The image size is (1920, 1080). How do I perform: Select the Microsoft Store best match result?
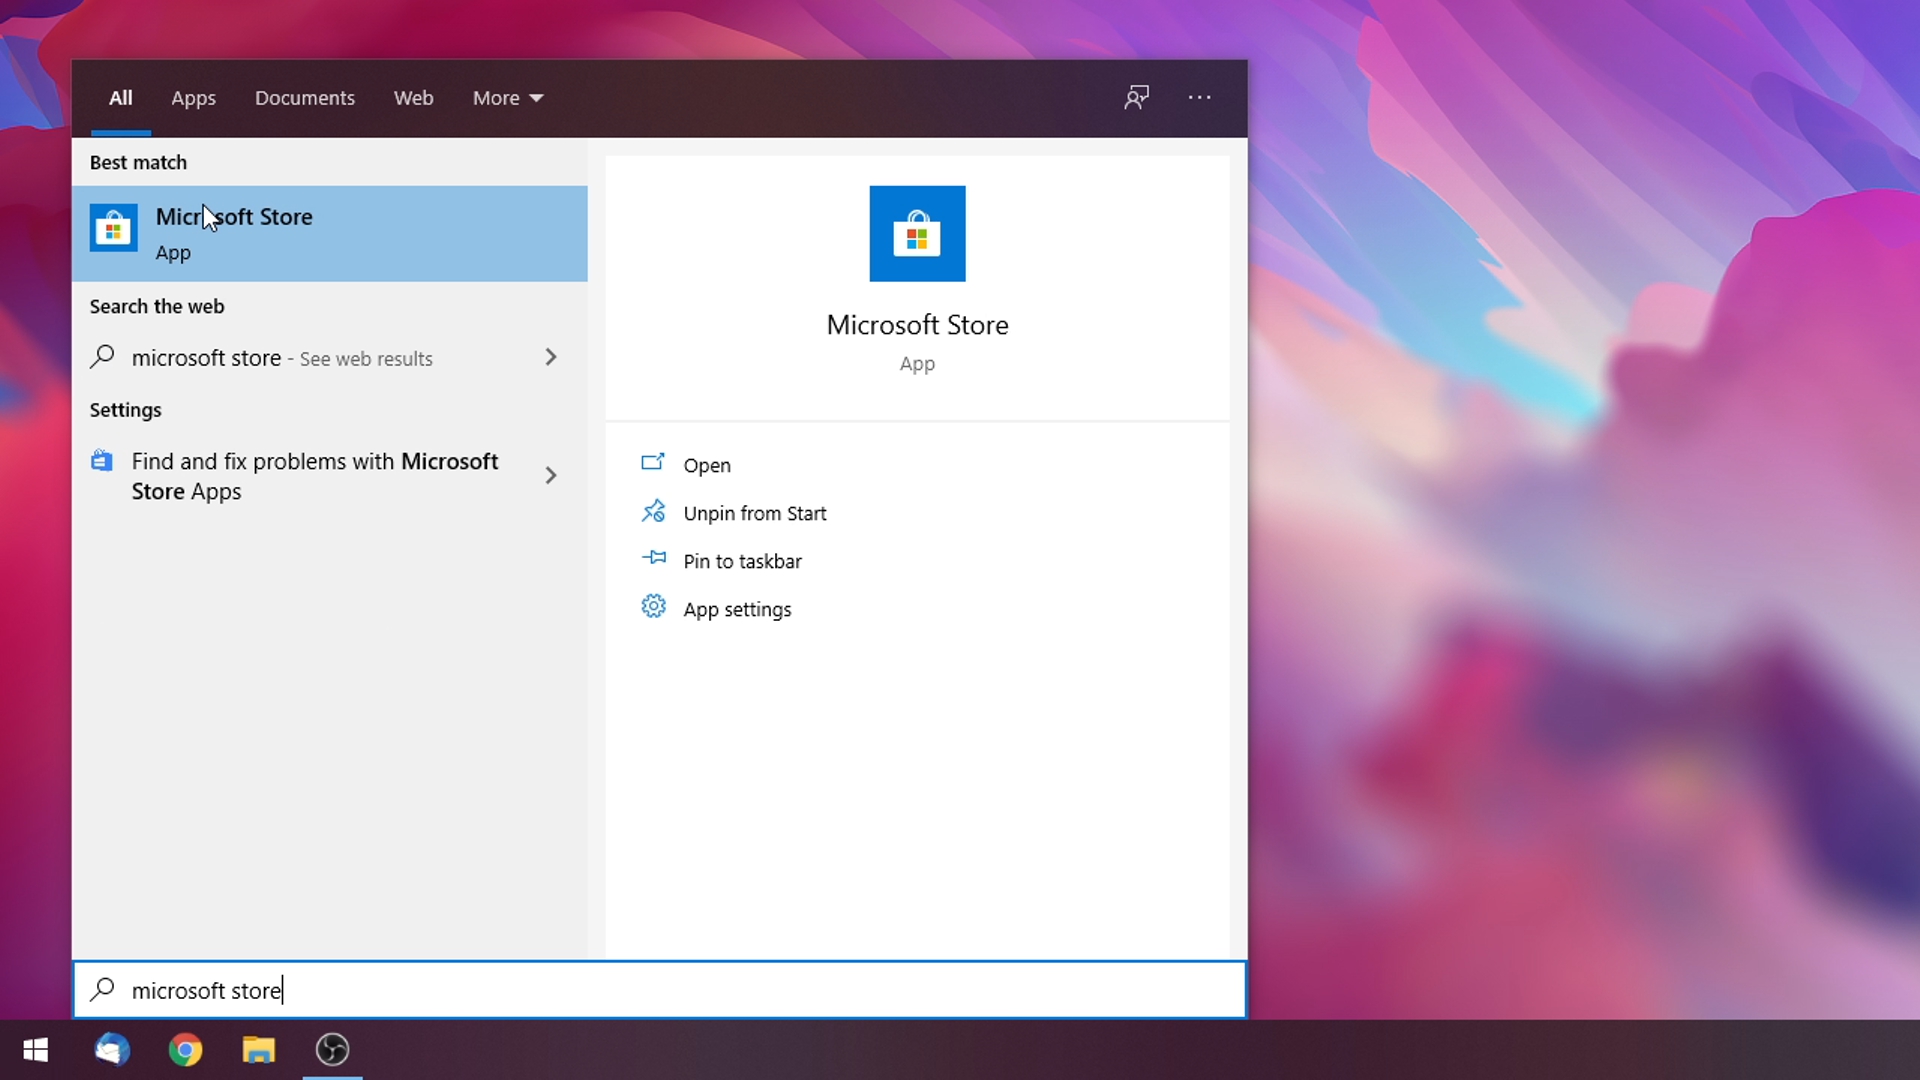(x=329, y=233)
